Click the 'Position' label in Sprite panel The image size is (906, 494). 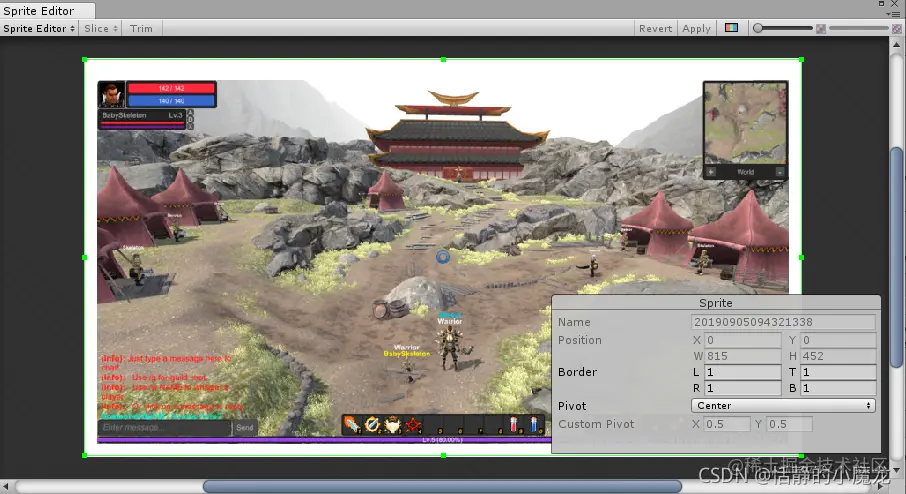pyautogui.click(x=580, y=340)
